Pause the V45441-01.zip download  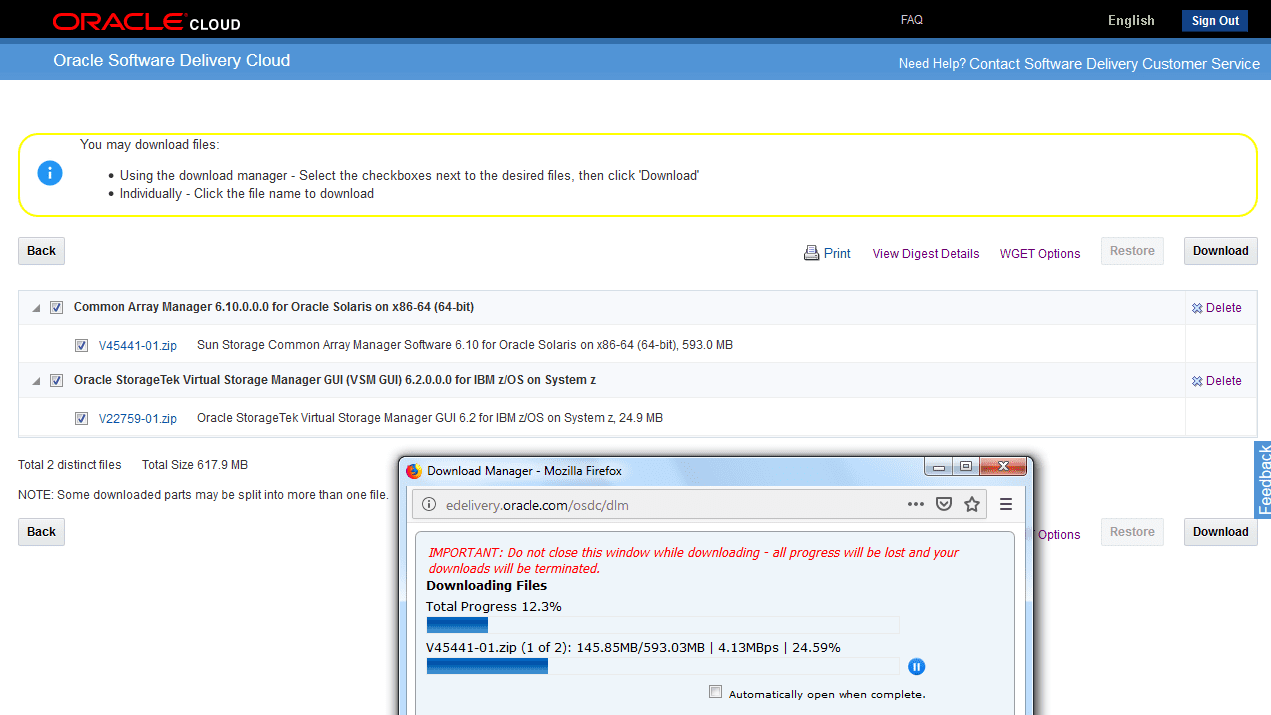(916, 667)
